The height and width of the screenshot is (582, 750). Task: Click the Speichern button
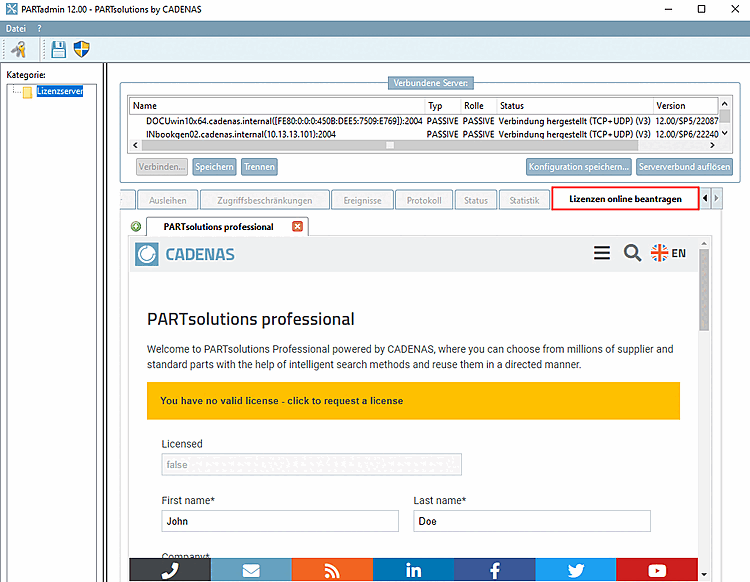tap(214, 167)
